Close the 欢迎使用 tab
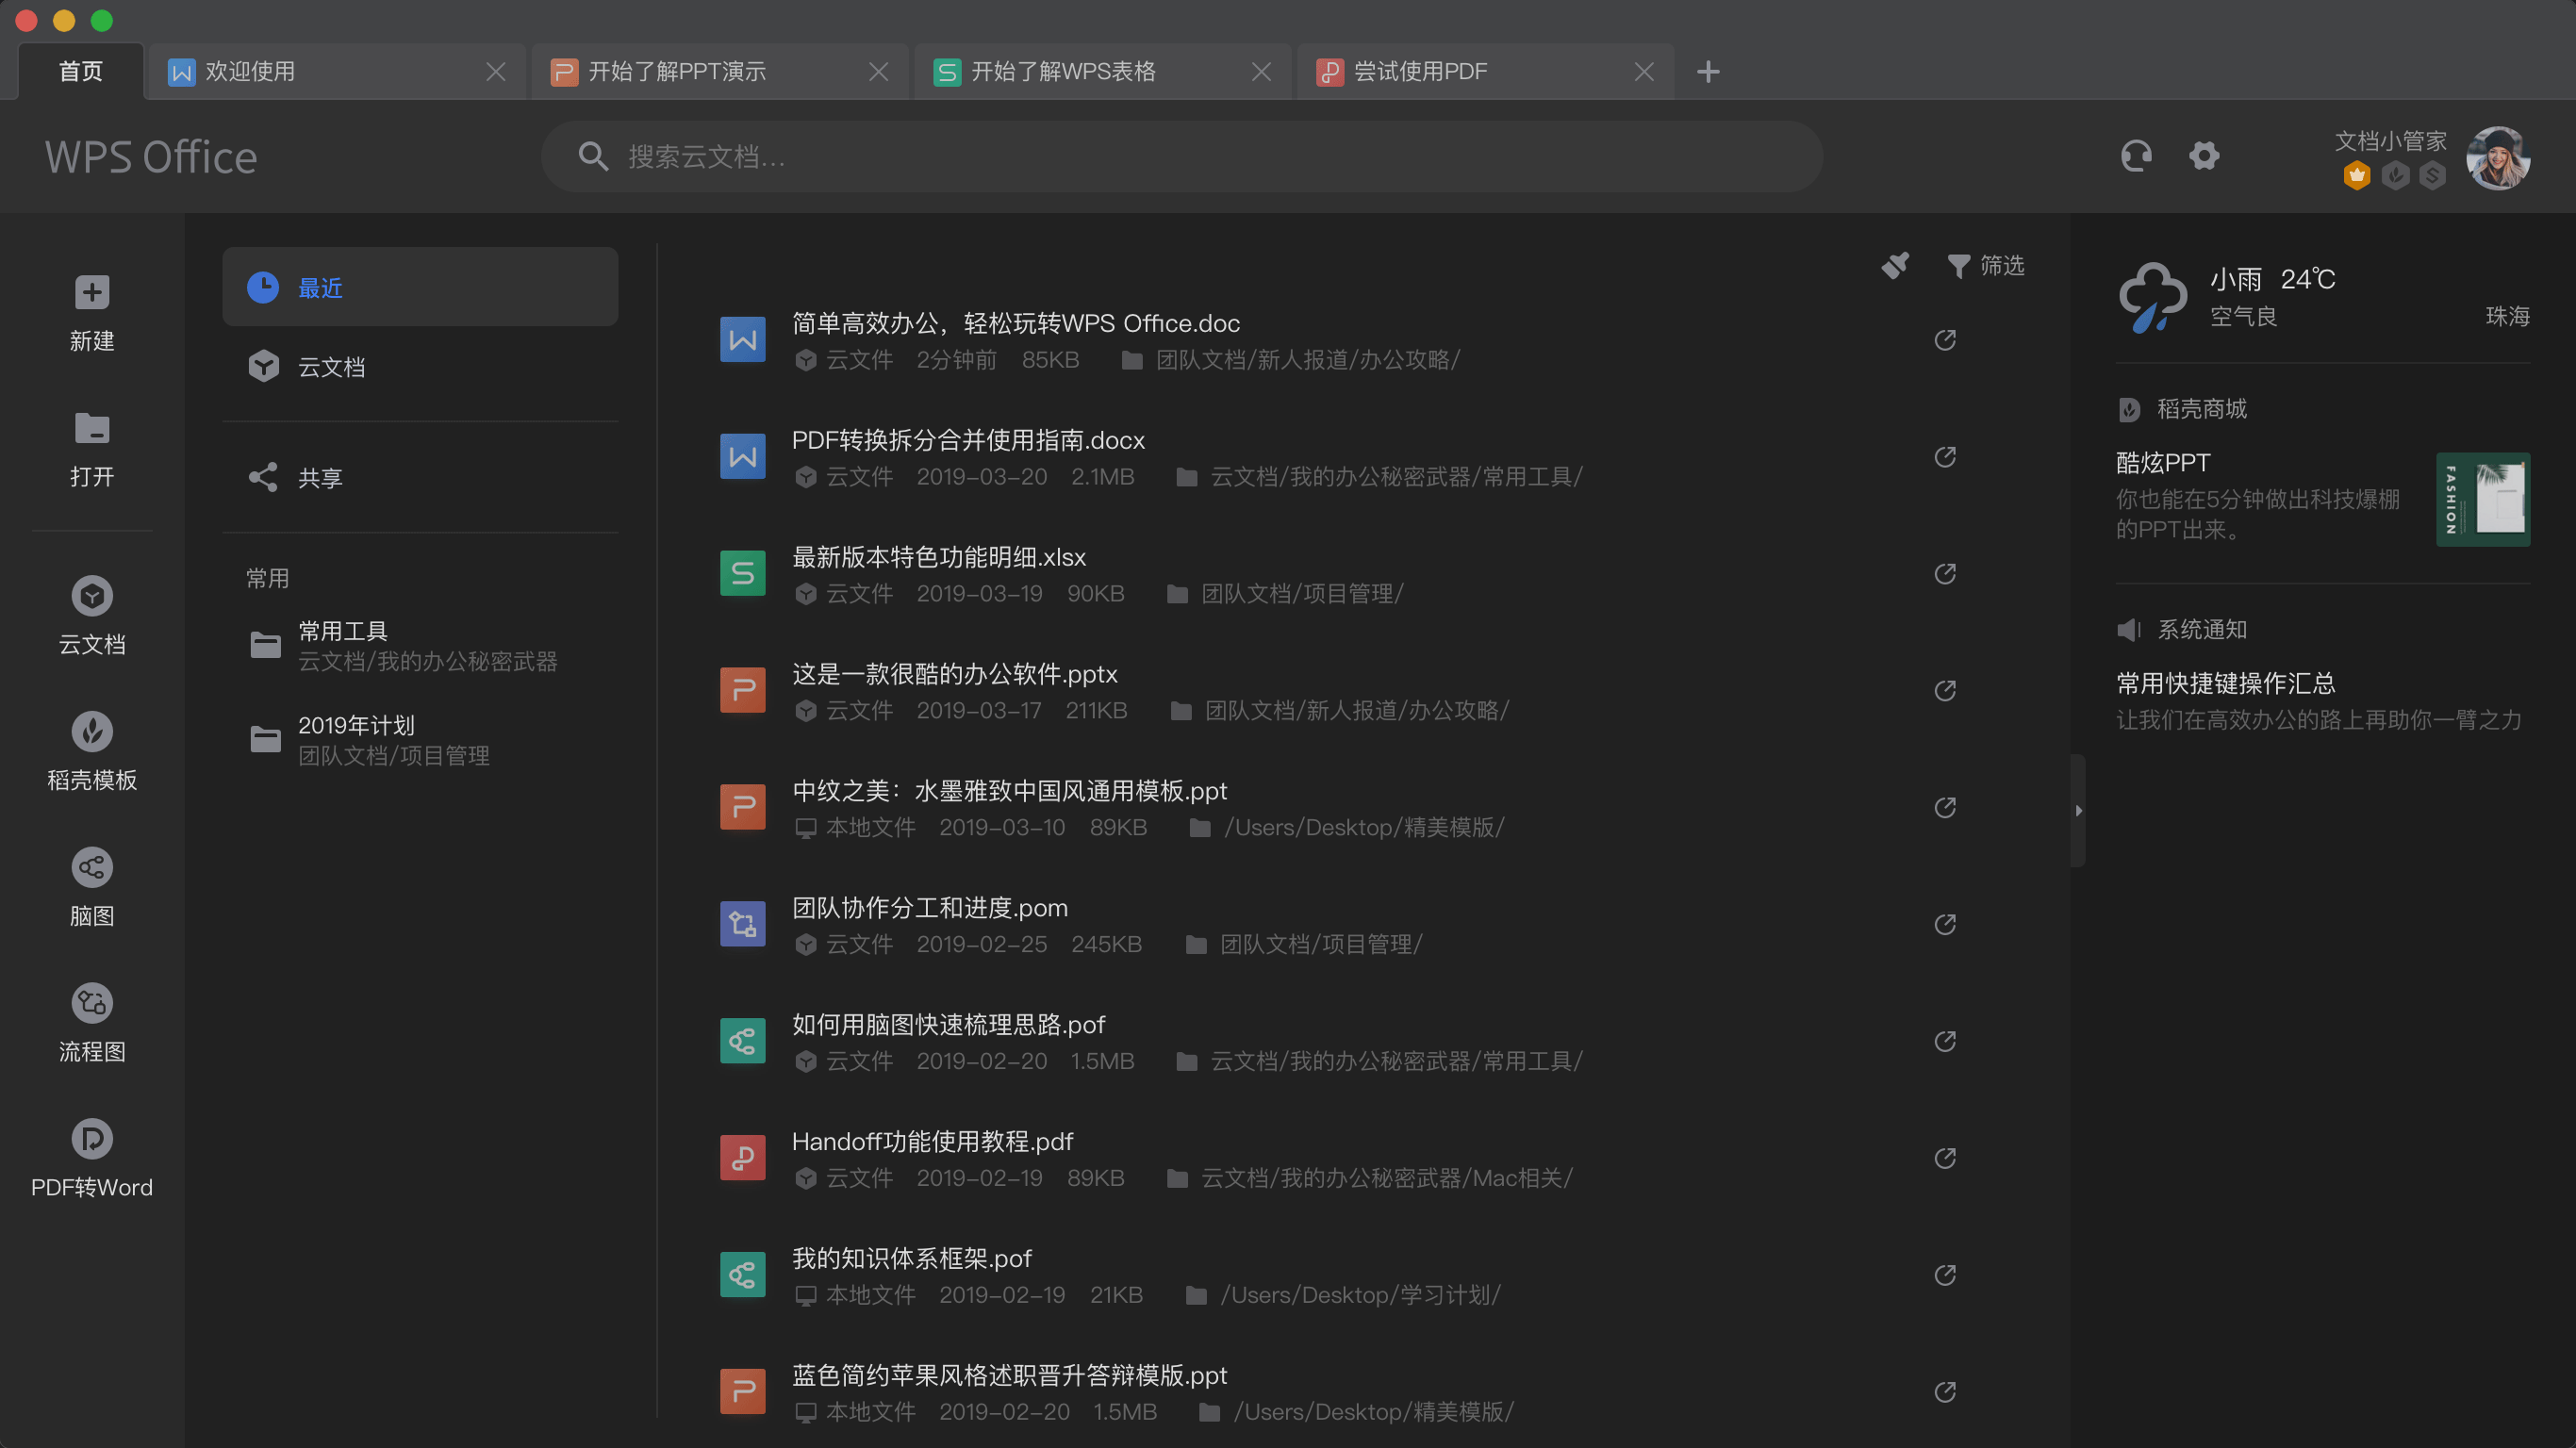The height and width of the screenshot is (1448, 2576). 496,72
